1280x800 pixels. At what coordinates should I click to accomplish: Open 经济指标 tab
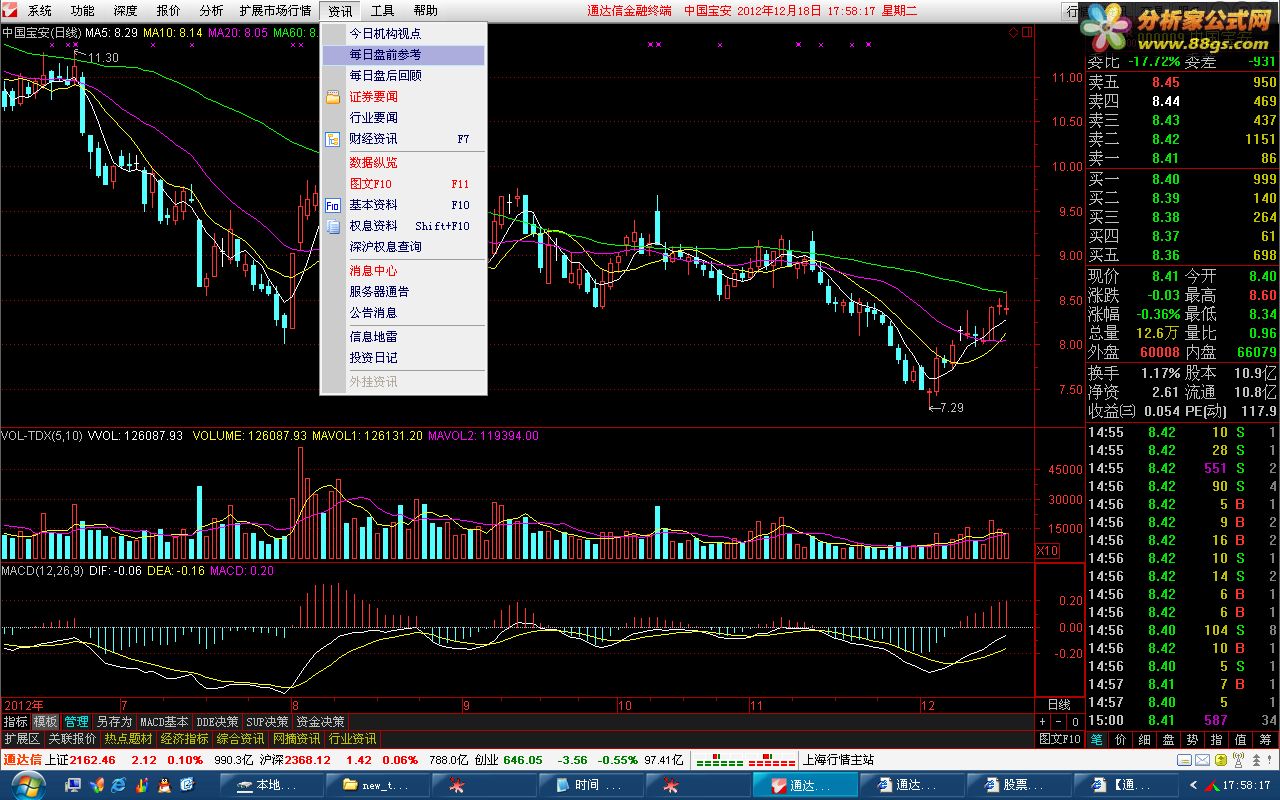click(x=184, y=739)
